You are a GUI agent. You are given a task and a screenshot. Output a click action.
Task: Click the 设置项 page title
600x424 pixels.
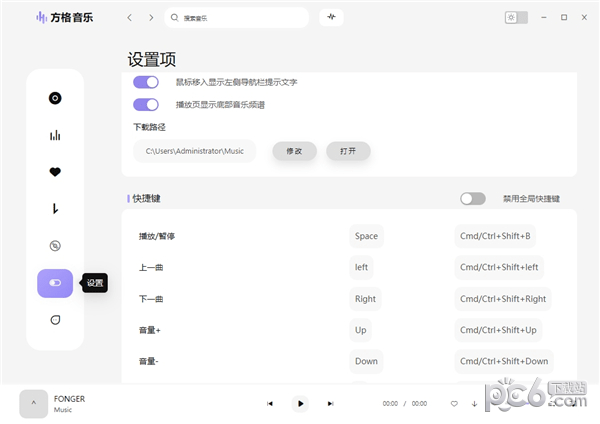tap(152, 60)
